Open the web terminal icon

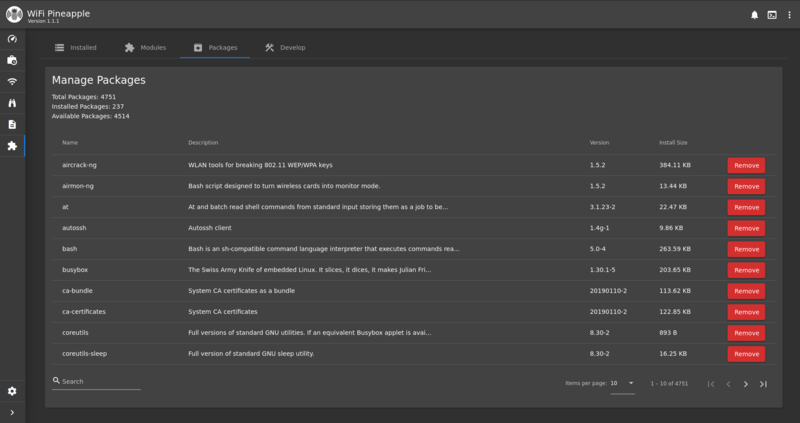coord(772,15)
